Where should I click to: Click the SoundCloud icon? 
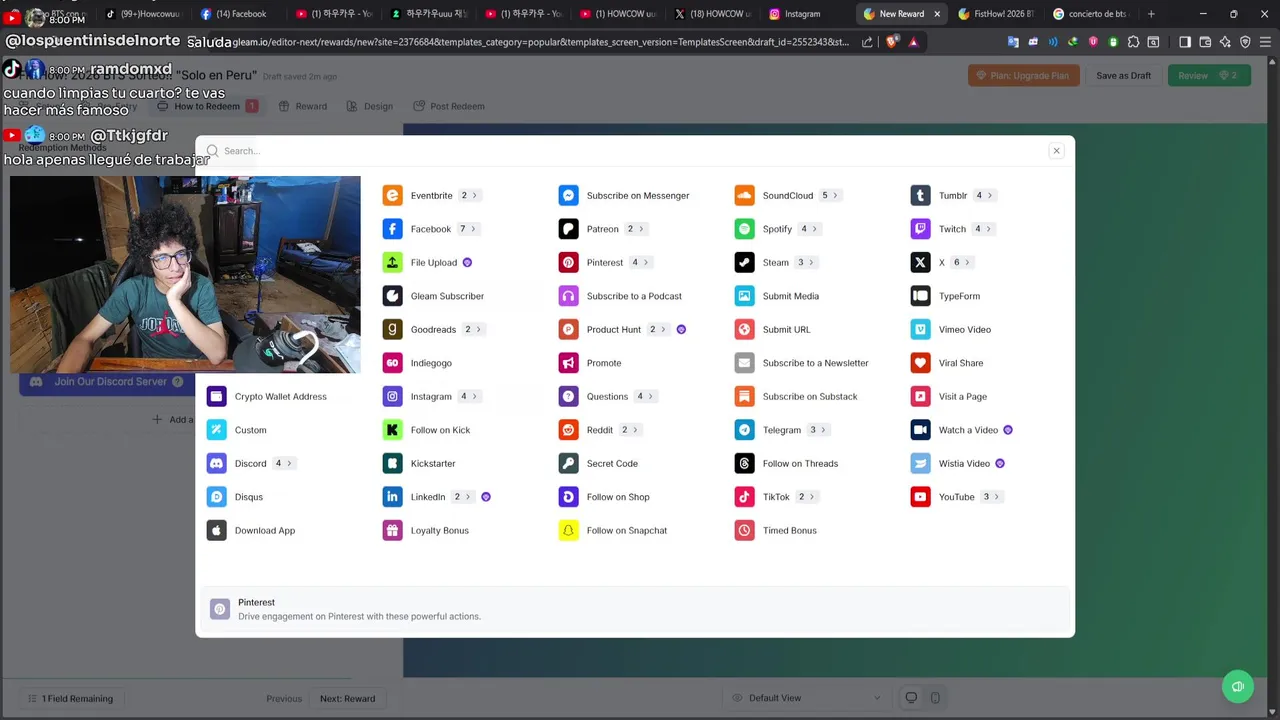click(x=744, y=196)
